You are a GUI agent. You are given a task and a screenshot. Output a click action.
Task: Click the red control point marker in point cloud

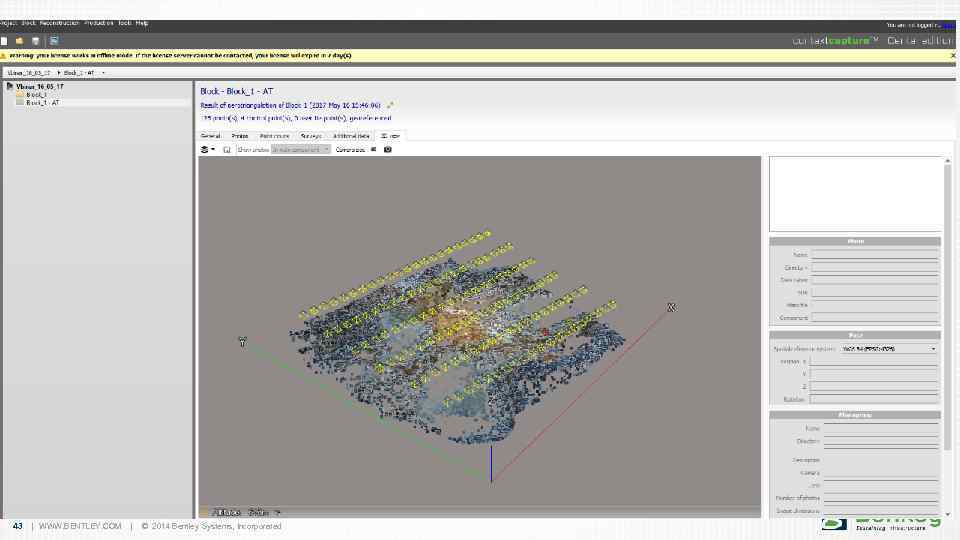[x=545, y=332]
